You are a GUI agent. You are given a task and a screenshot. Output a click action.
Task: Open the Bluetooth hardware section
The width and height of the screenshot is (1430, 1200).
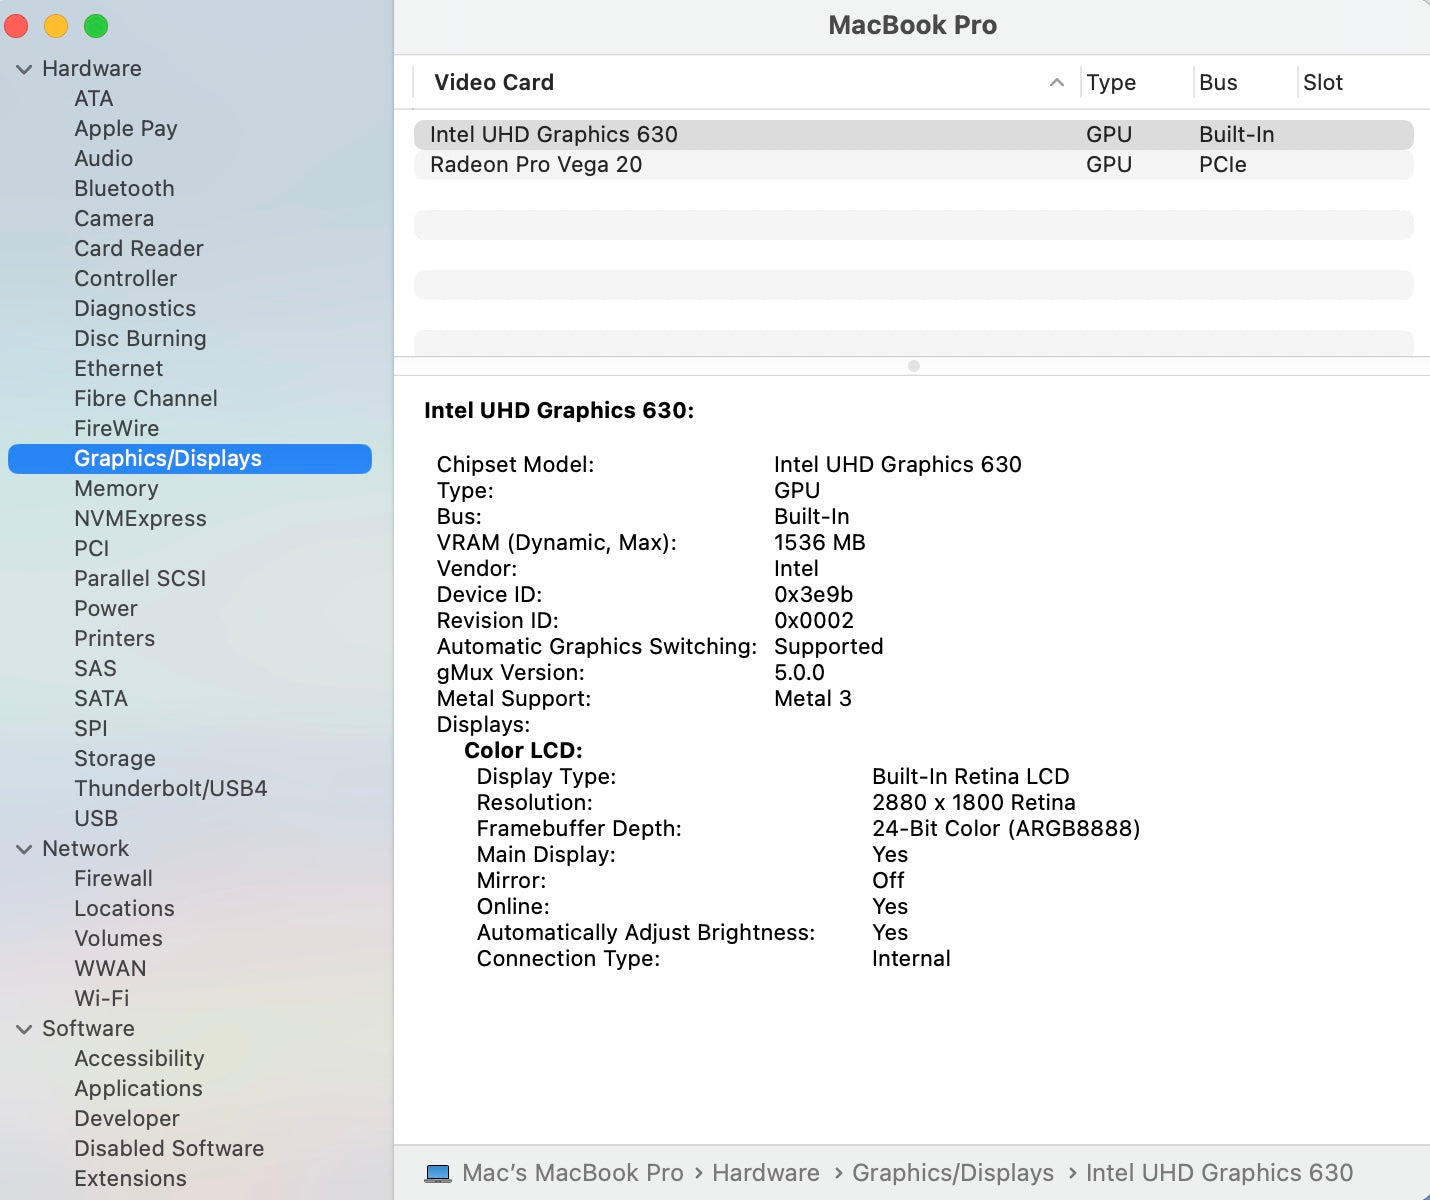pos(124,188)
